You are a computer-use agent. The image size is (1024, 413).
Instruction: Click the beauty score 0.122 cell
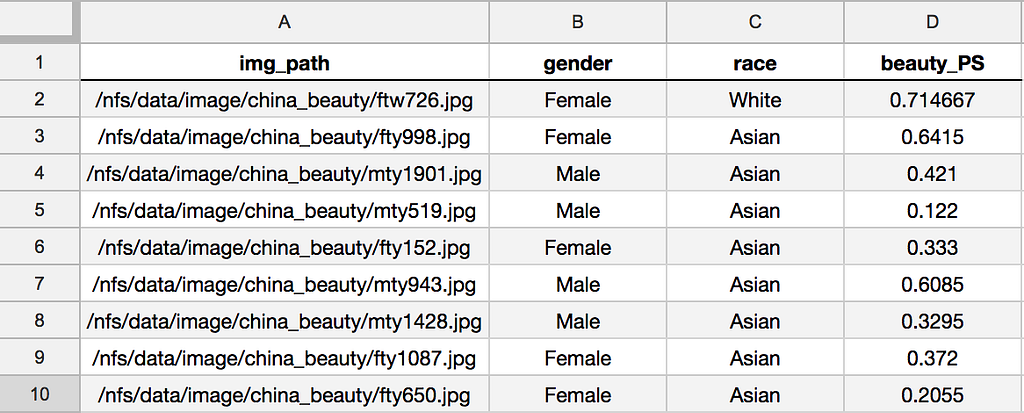point(932,211)
